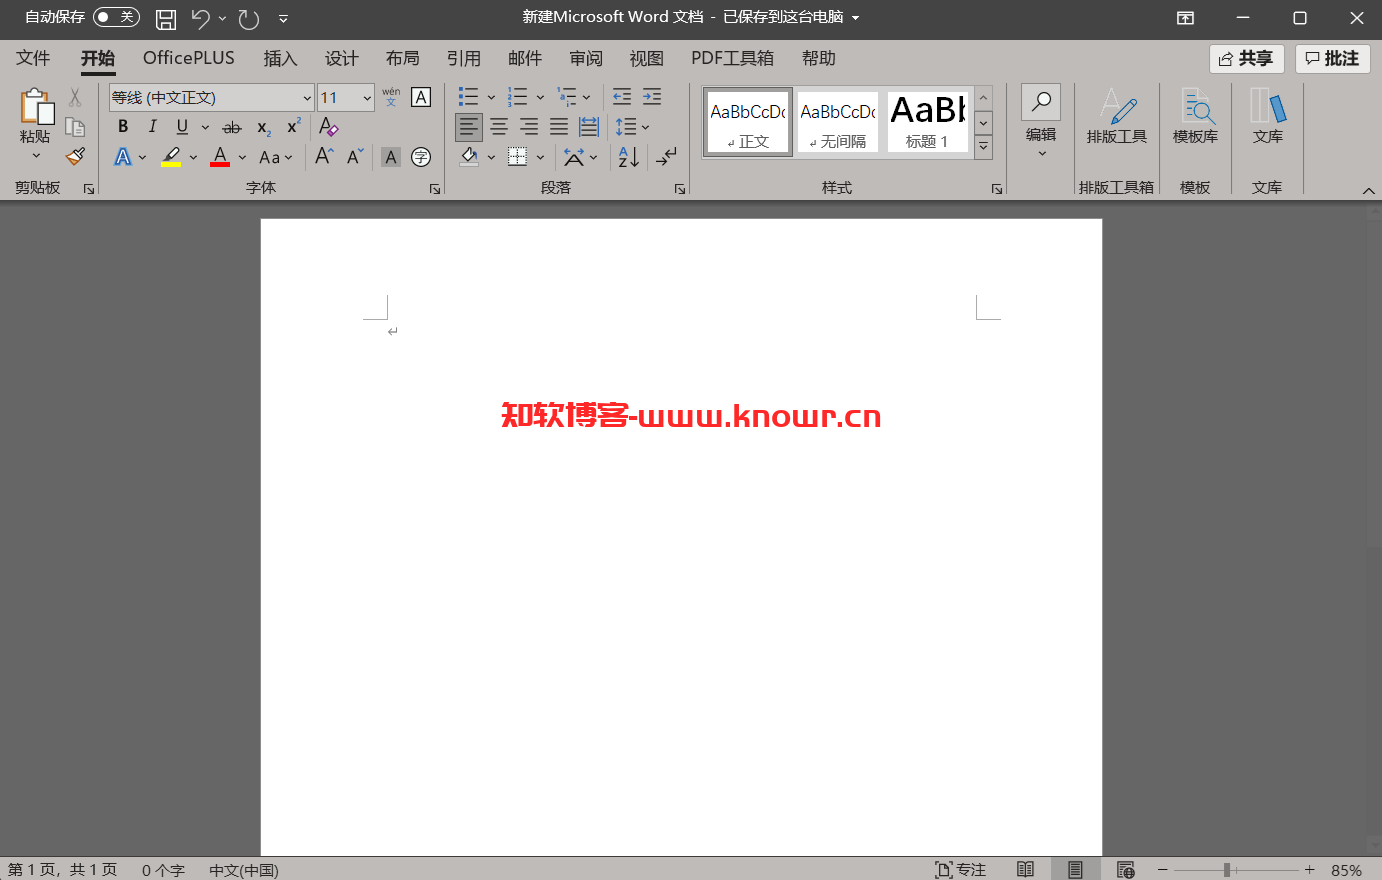Click the Redo icon in title bar
This screenshot has width=1382, height=880.
coord(249,18)
